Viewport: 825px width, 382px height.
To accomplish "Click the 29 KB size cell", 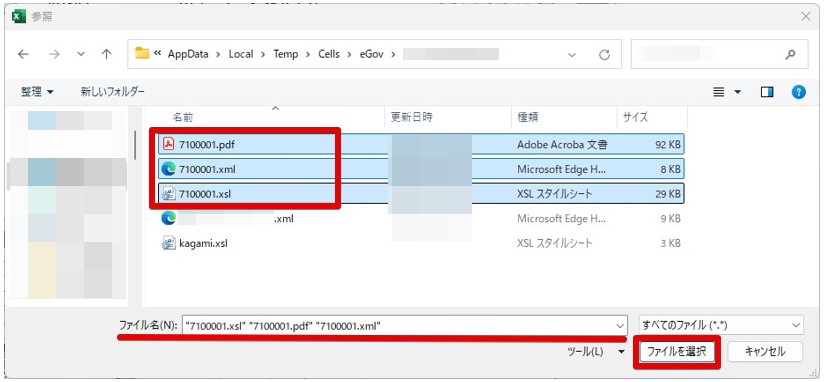I will point(668,194).
